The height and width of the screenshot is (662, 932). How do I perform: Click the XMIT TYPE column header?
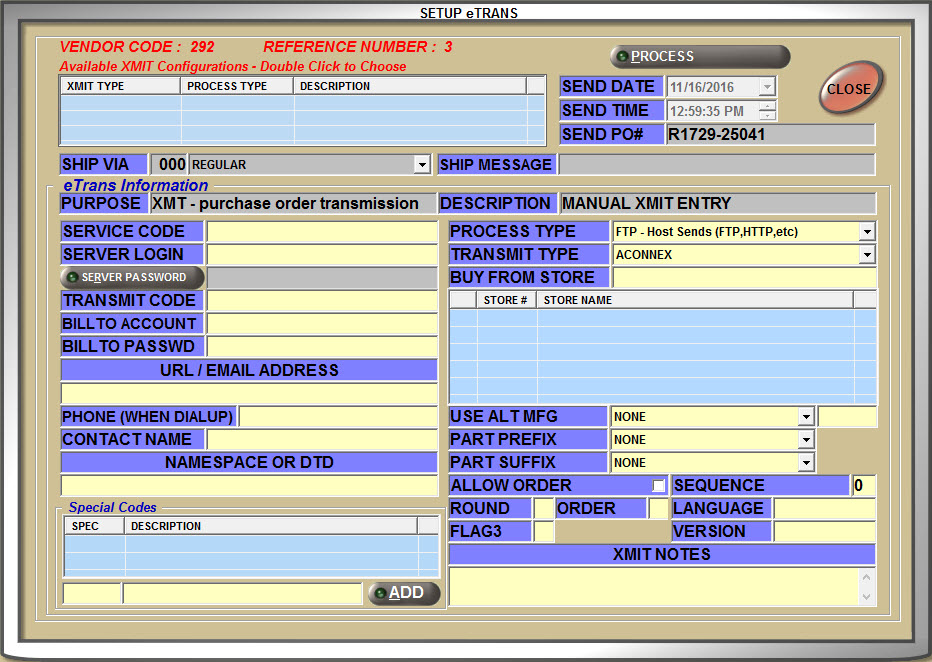[120, 86]
